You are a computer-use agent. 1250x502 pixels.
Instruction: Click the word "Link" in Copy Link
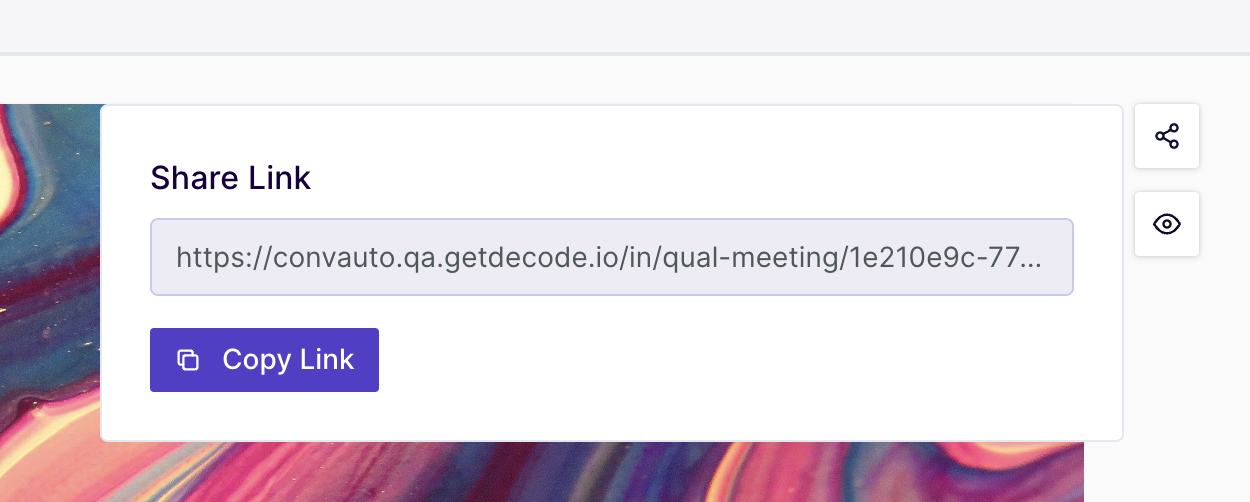click(x=326, y=360)
